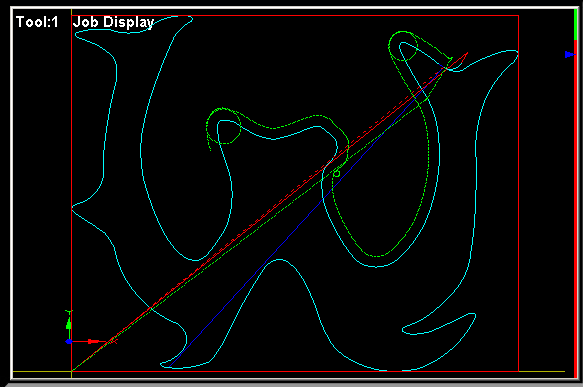Image resolution: width=583 pixels, height=387 pixels.
Task: Click the small red X label by axis
Action: coord(115,341)
